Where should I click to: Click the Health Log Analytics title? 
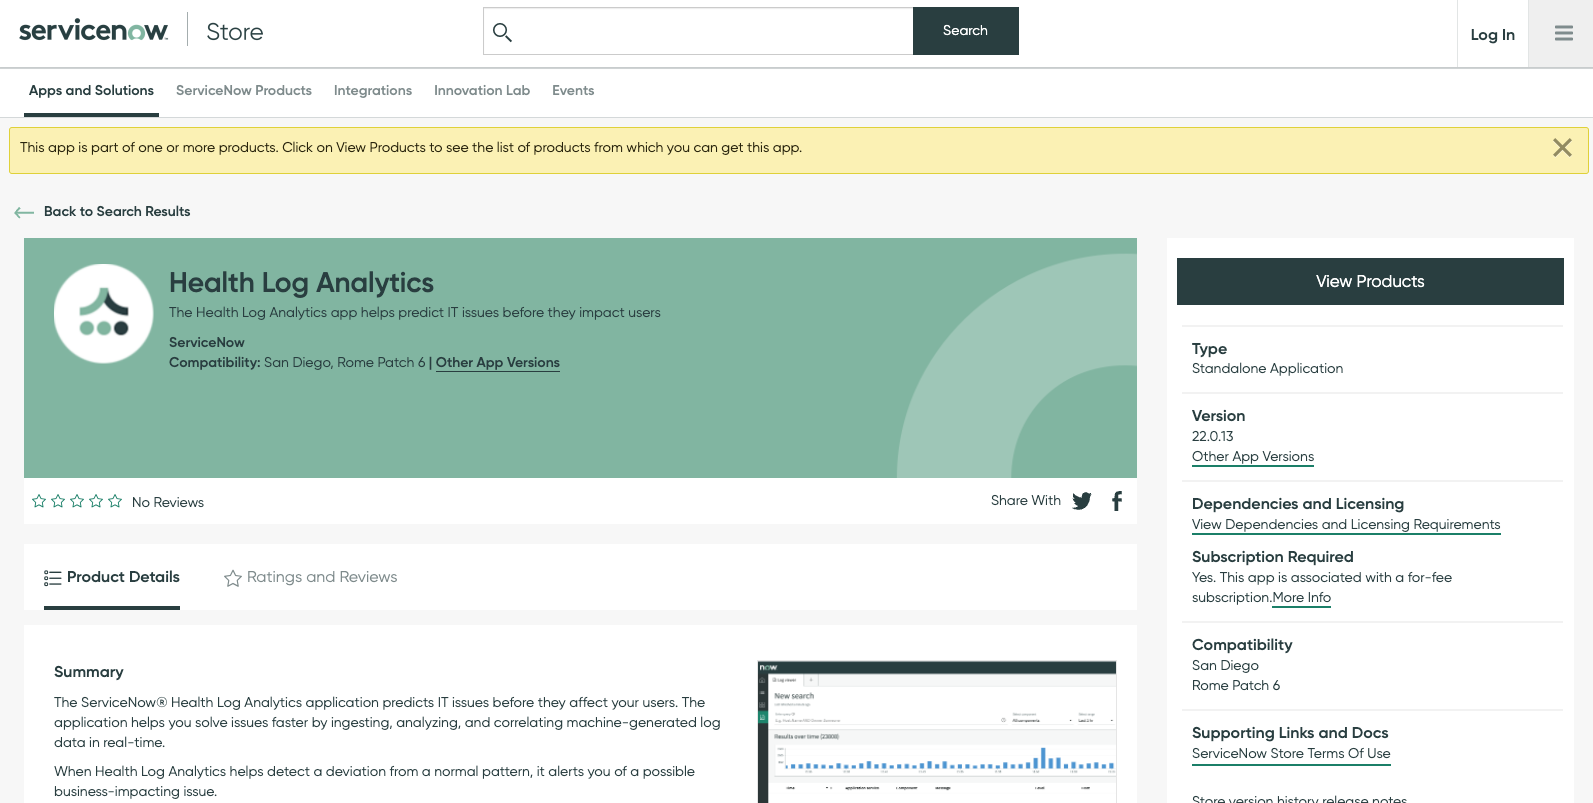tap(301, 283)
